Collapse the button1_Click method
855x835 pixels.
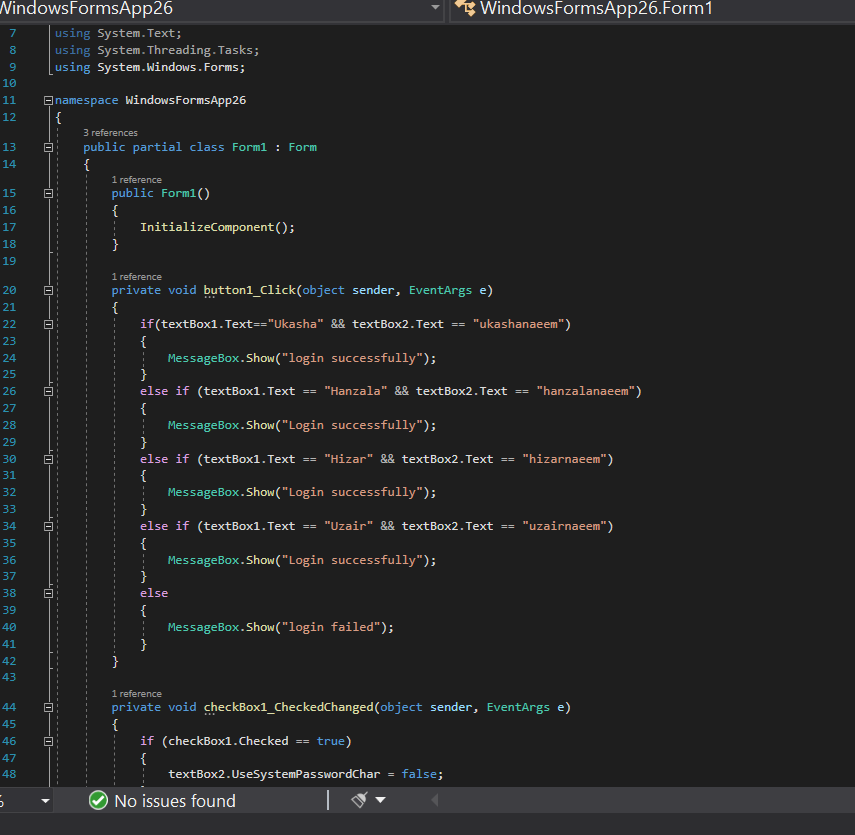click(x=47, y=289)
